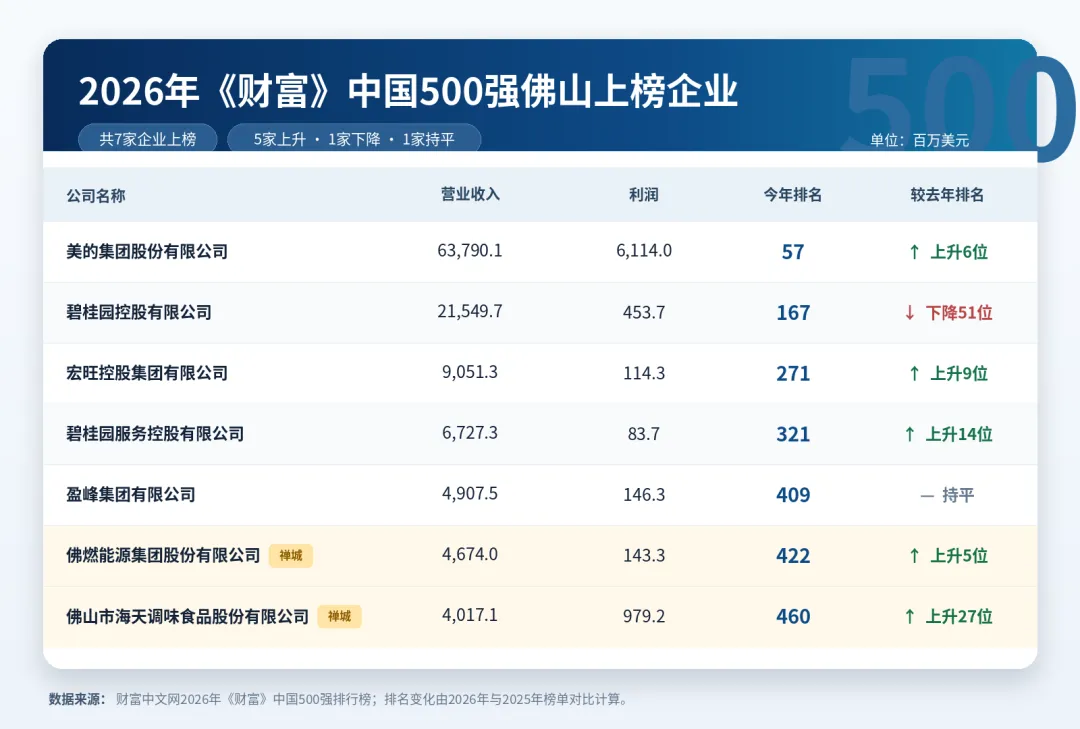Click revenue value 4,017.1
Image resolution: width=1080 pixels, height=729 pixels.
[x=470, y=615]
